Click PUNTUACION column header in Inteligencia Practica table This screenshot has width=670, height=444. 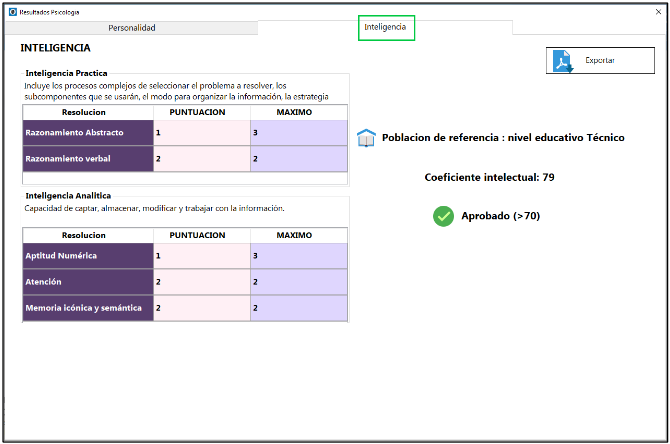201,113
